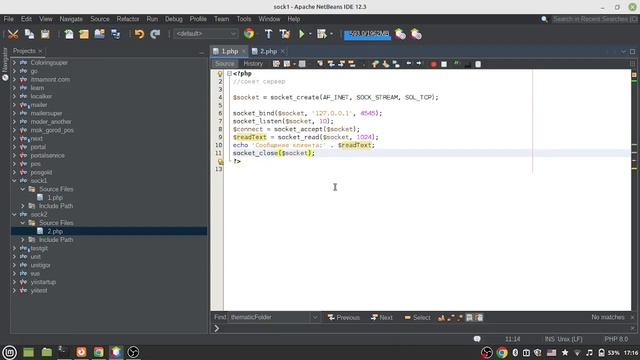
Task: Click the Shift Line Left arrow icon
Action: pos(409,64)
